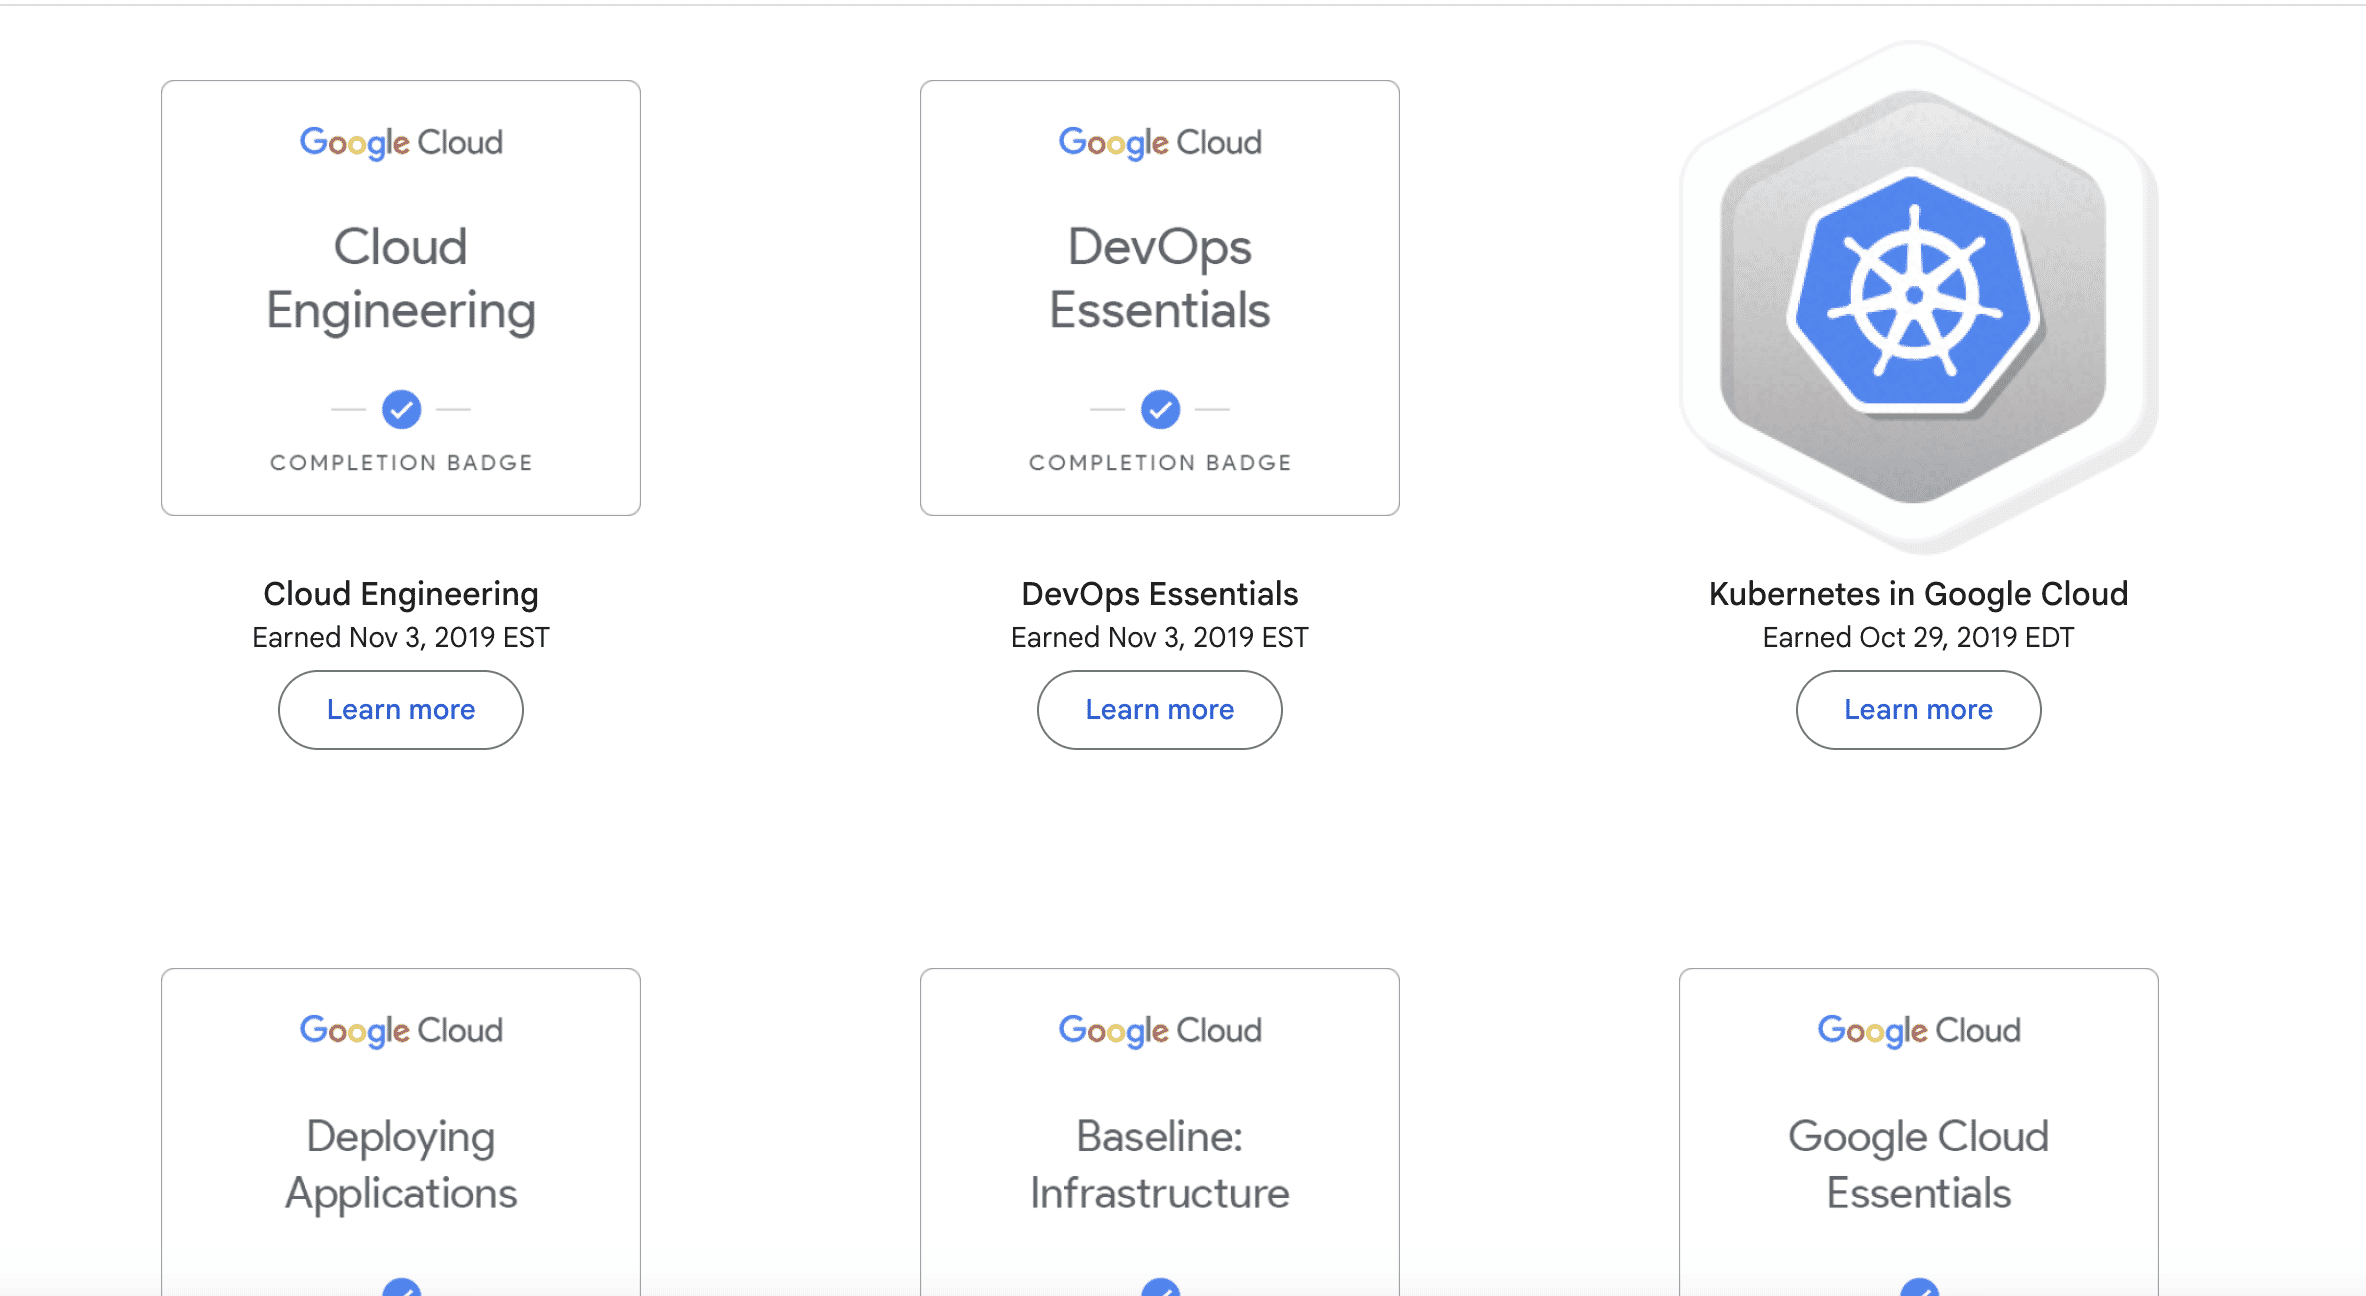Click 'COMPLETION BADGE' label on DevOps Essentials card
2366x1296 pixels.
pos(1160,463)
